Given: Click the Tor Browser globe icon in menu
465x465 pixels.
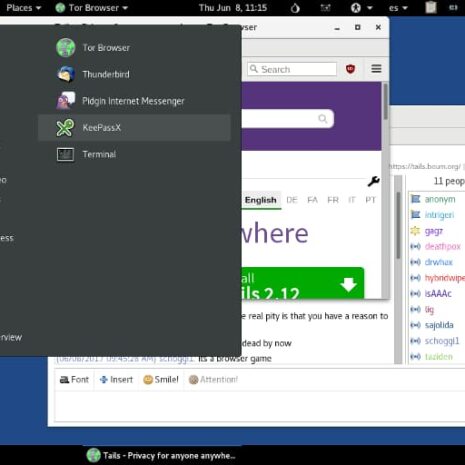Looking at the screenshot, I should click(65, 48).
